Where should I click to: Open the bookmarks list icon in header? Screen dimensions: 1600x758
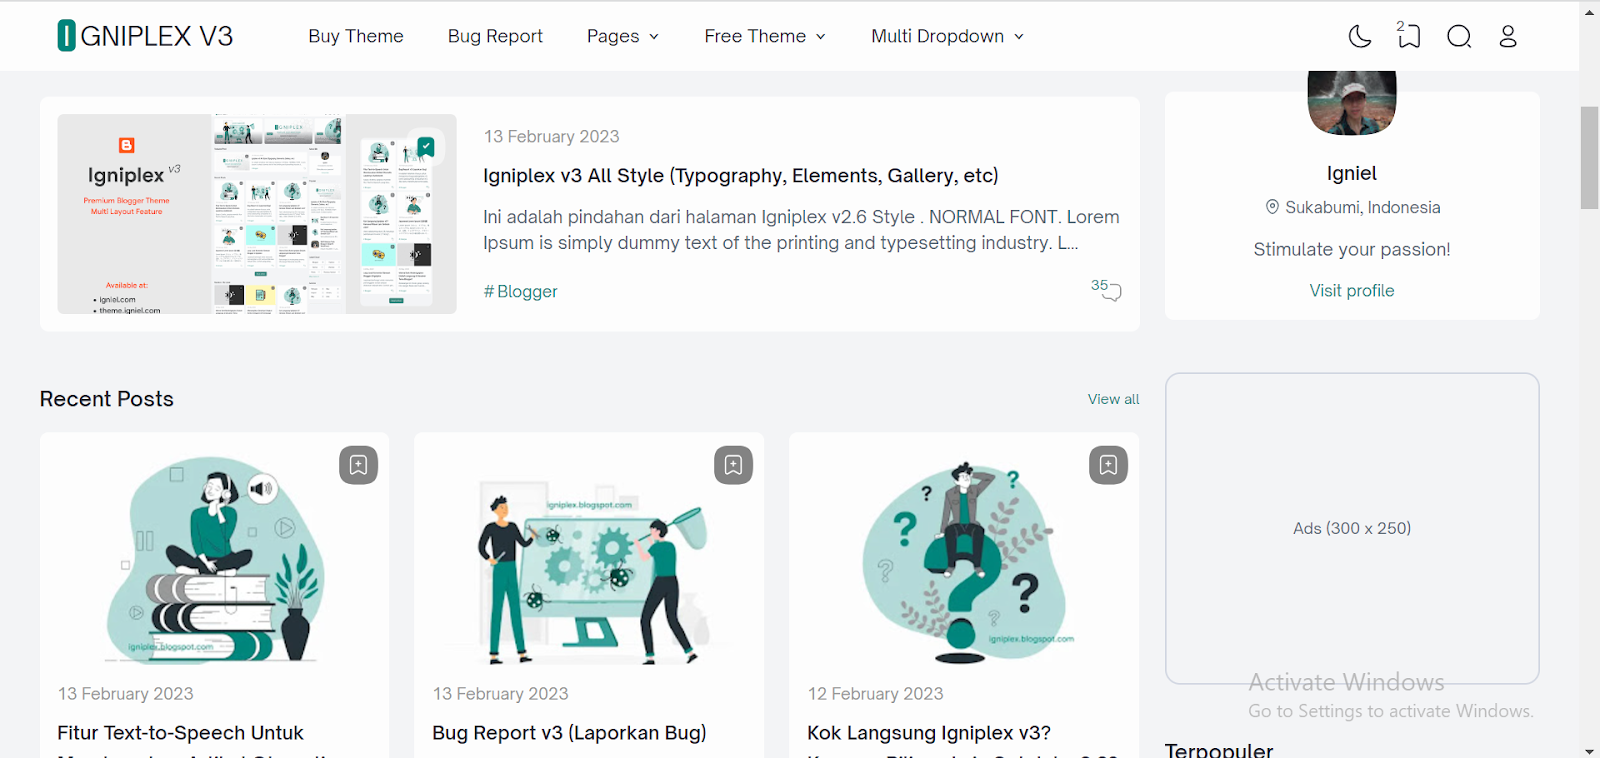pyautogui.click(x=1409, y=36)
